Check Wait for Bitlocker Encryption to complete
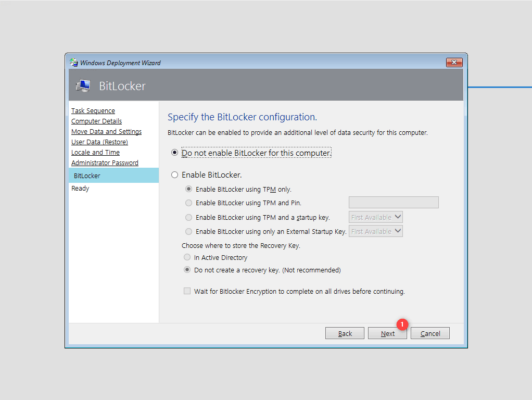 coord(187,291)
